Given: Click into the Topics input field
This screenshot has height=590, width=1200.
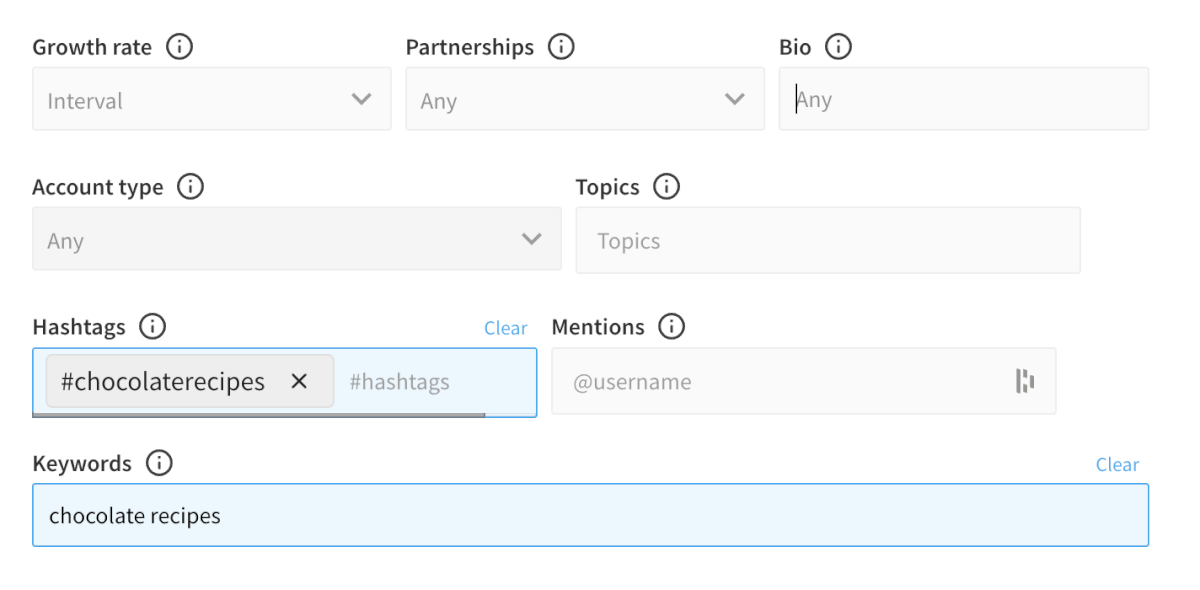Looking at the screenshot, I should pyautogui.click(x=827, y=240).
